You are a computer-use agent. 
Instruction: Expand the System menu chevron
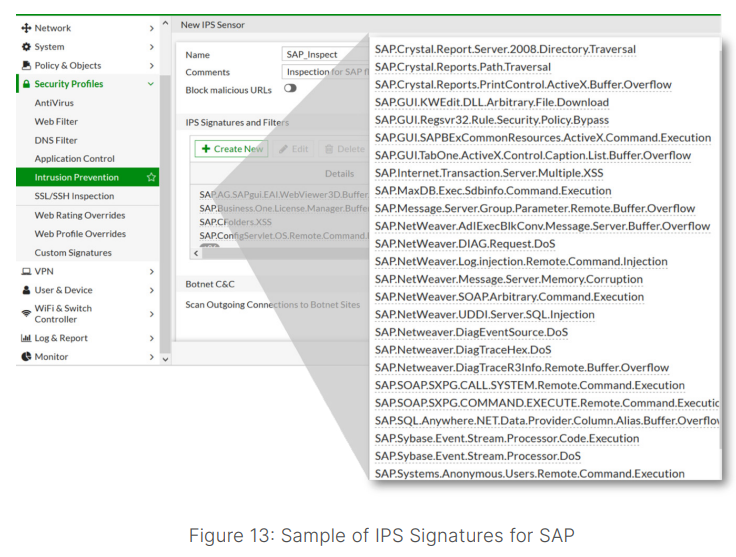[x=152, y=47]
